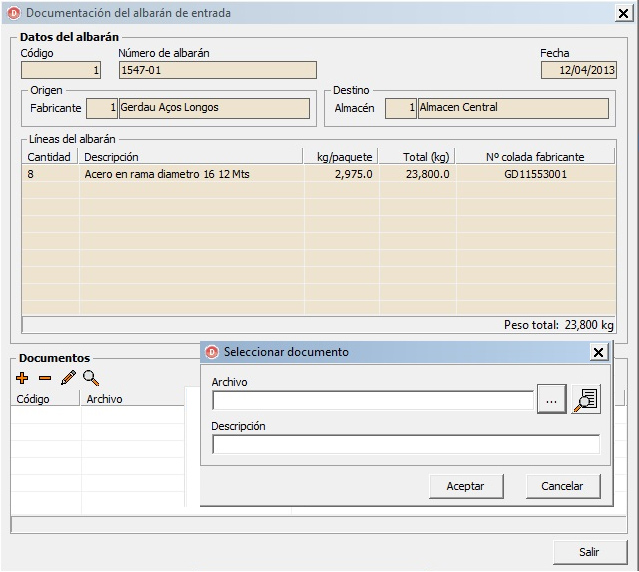
Task: Close the Seleccionar documento dialog
Action: click(x=599, y=352)
